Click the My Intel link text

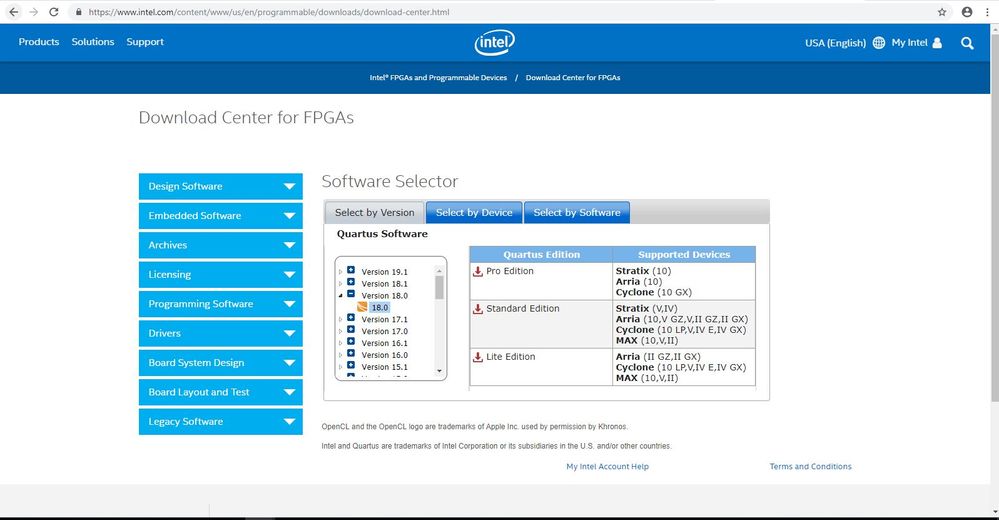[x=909, y=43]
